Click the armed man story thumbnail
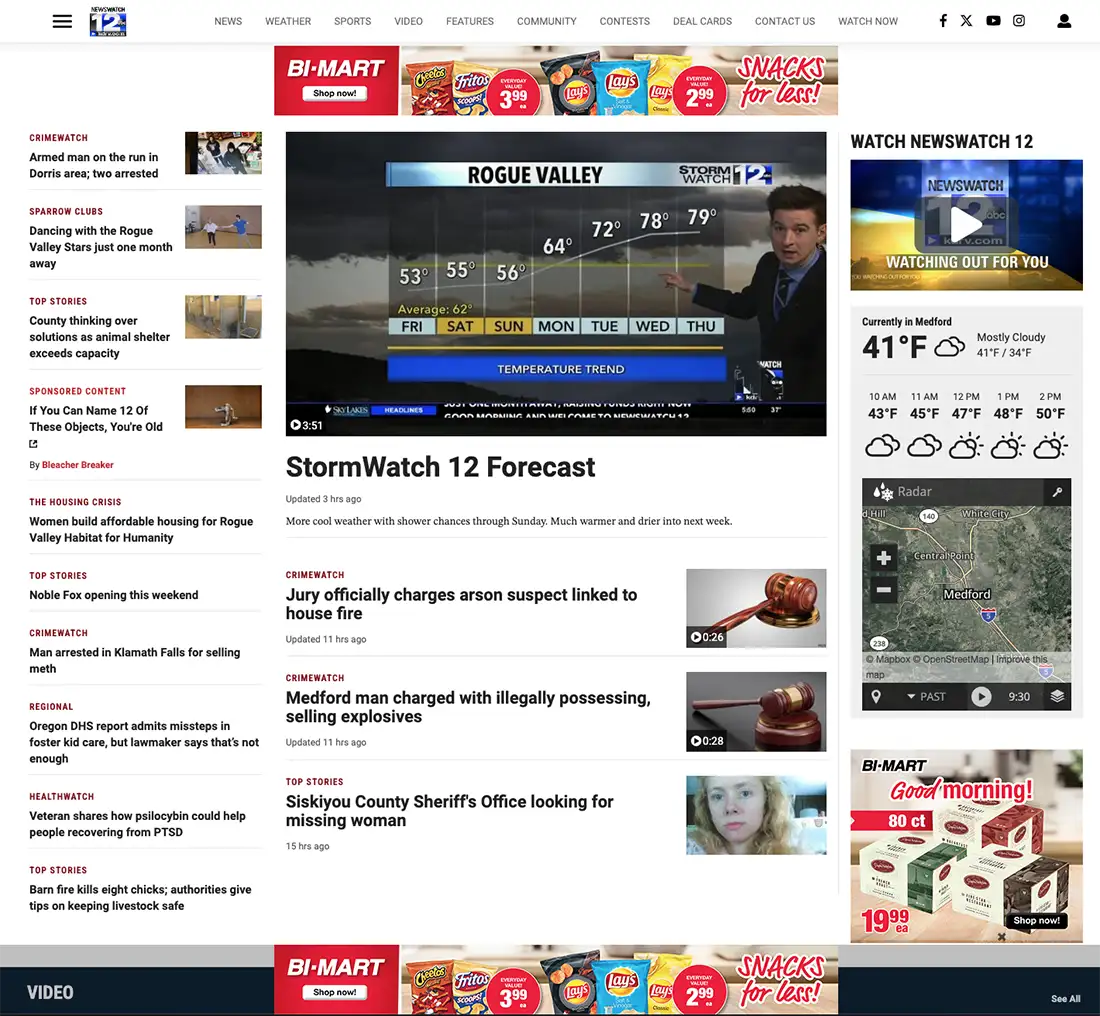The height and width of the screenshot is (1016, 1100). [223, 153]
